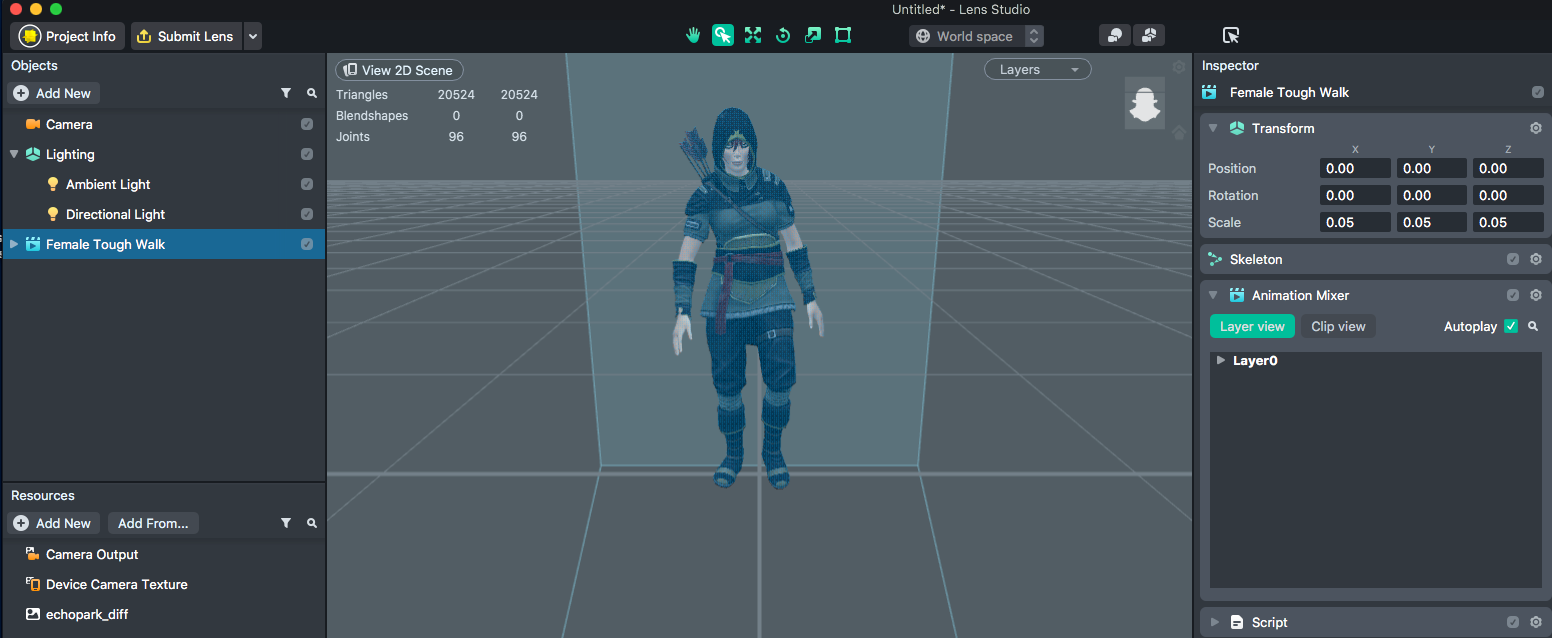The image size is (1552, 638).
Task: Open Script component gear menu
Action: pyautogui.click(x=1536, y=622)
